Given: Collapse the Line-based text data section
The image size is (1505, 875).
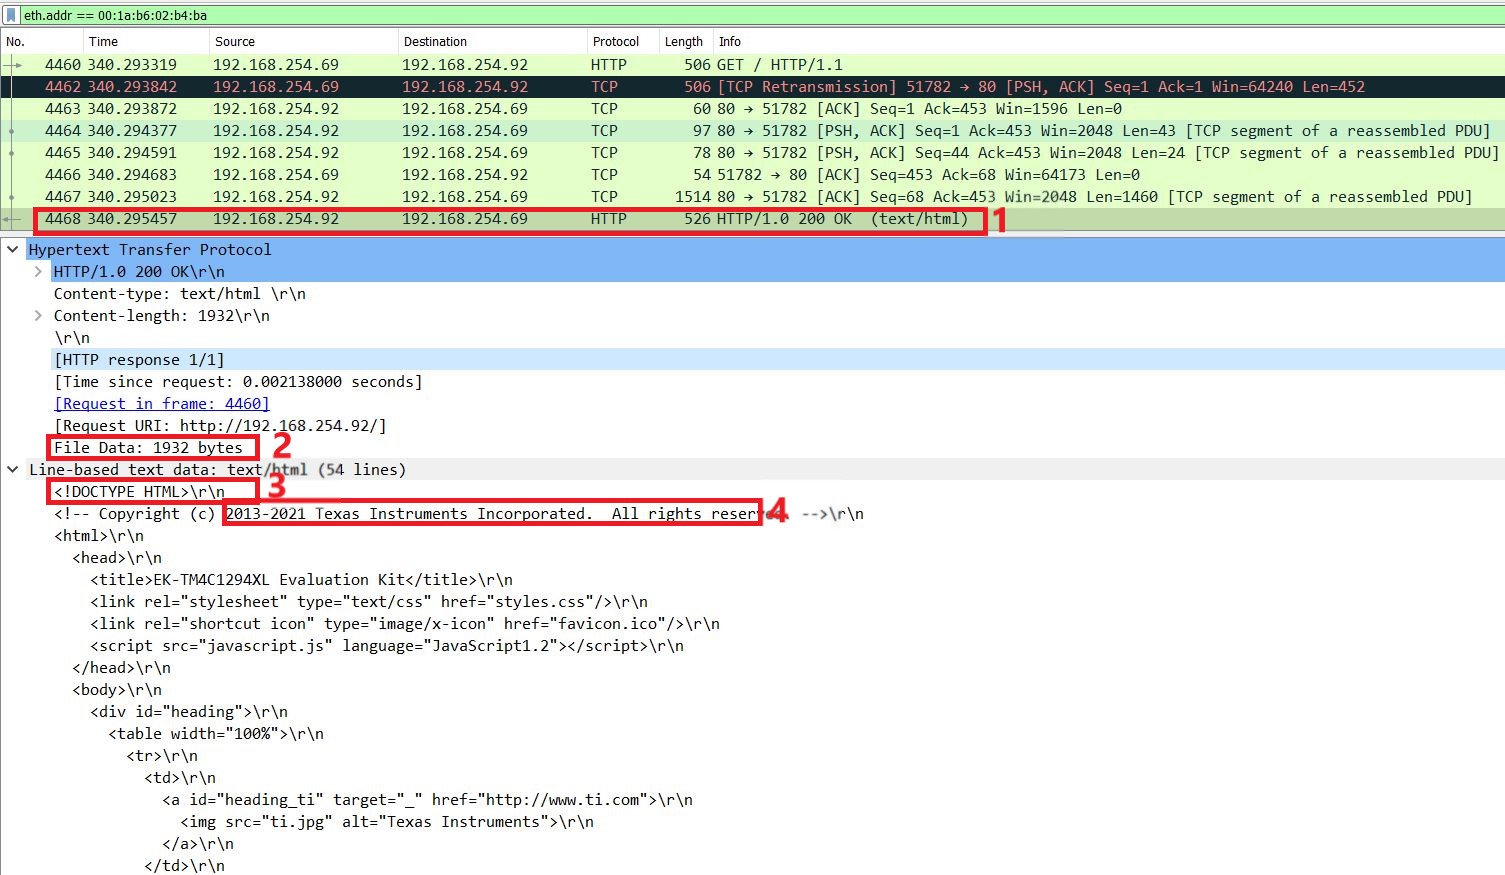Looking at the screenshot, I should click(x=13, y=470).
